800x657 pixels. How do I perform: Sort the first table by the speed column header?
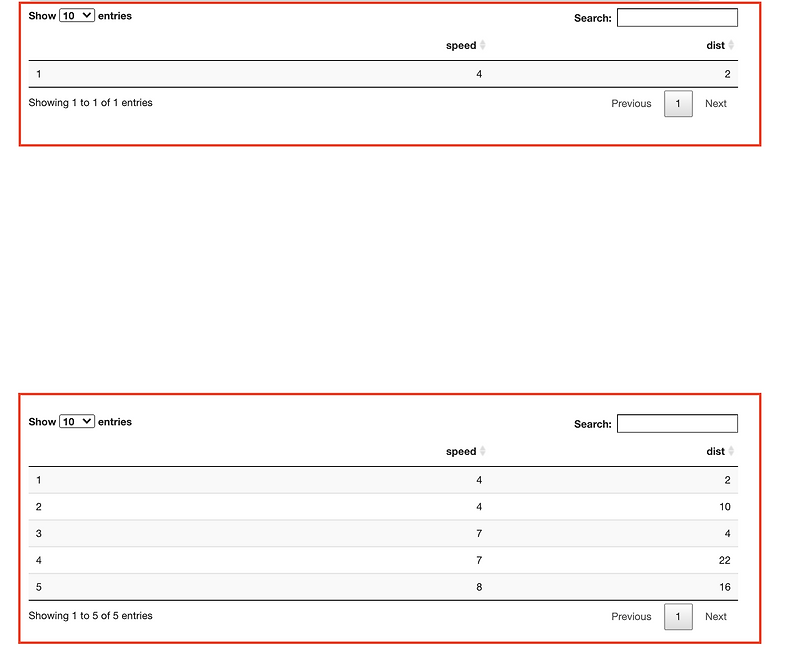(x=462, y=45)
